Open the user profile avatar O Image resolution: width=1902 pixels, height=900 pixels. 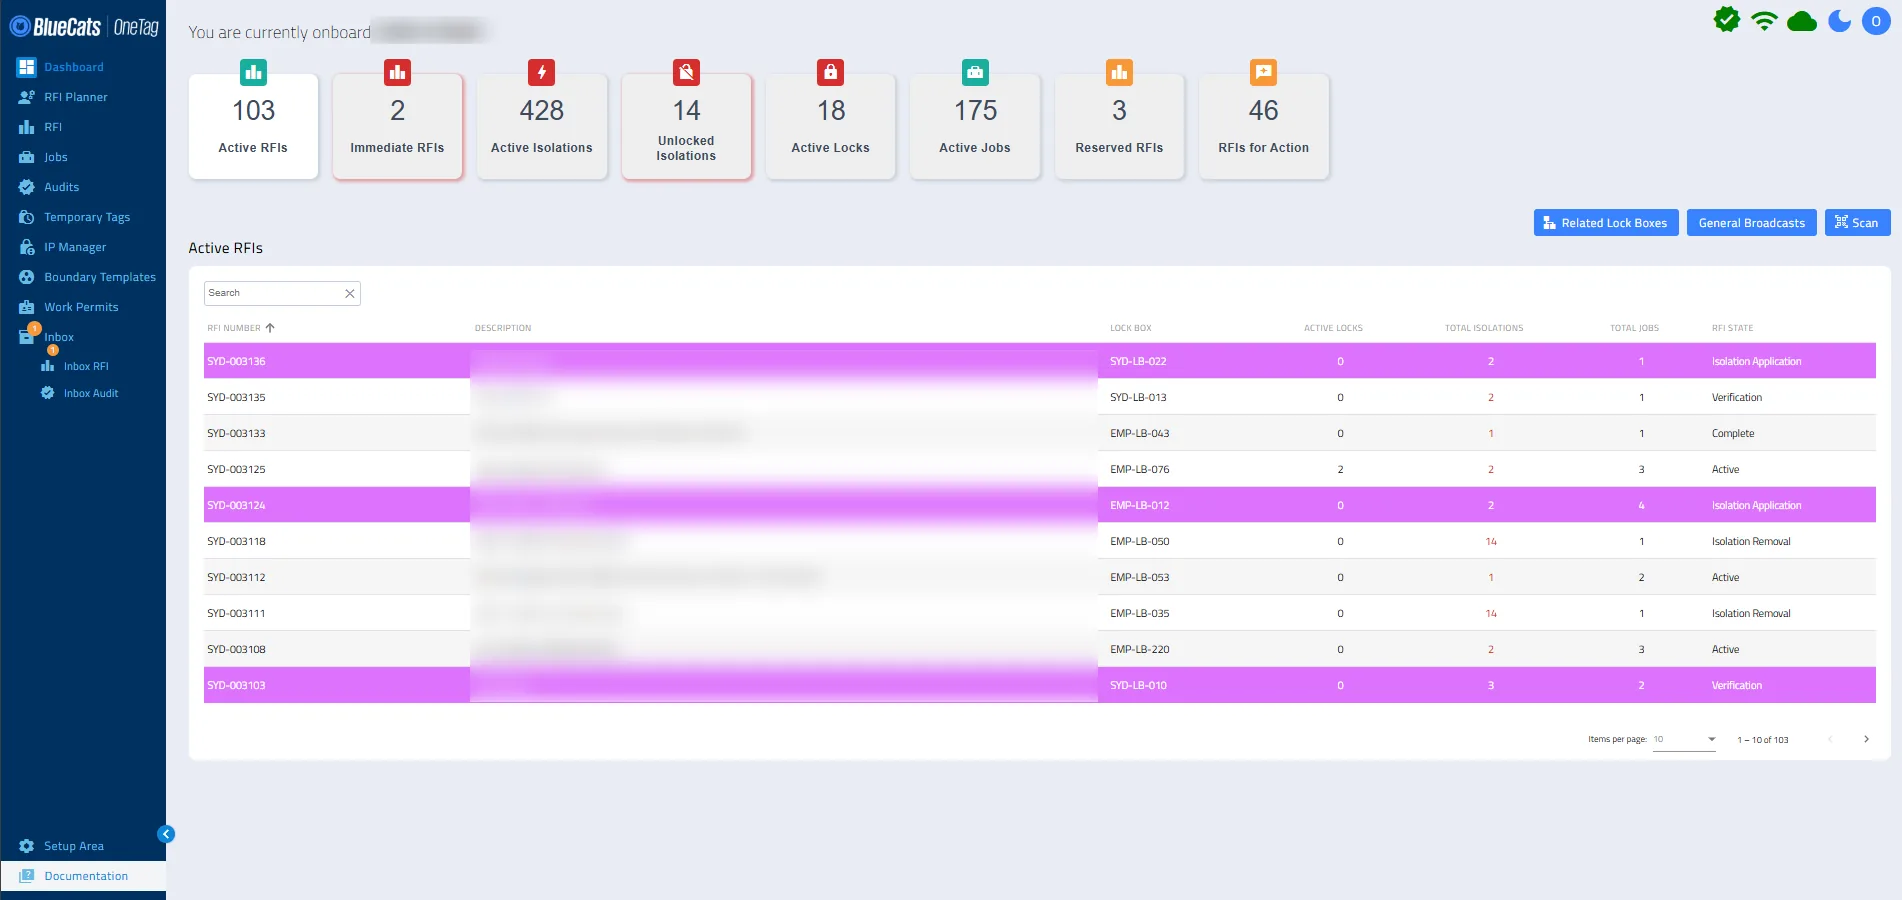pyautogui.click(x=1876, y=21)
